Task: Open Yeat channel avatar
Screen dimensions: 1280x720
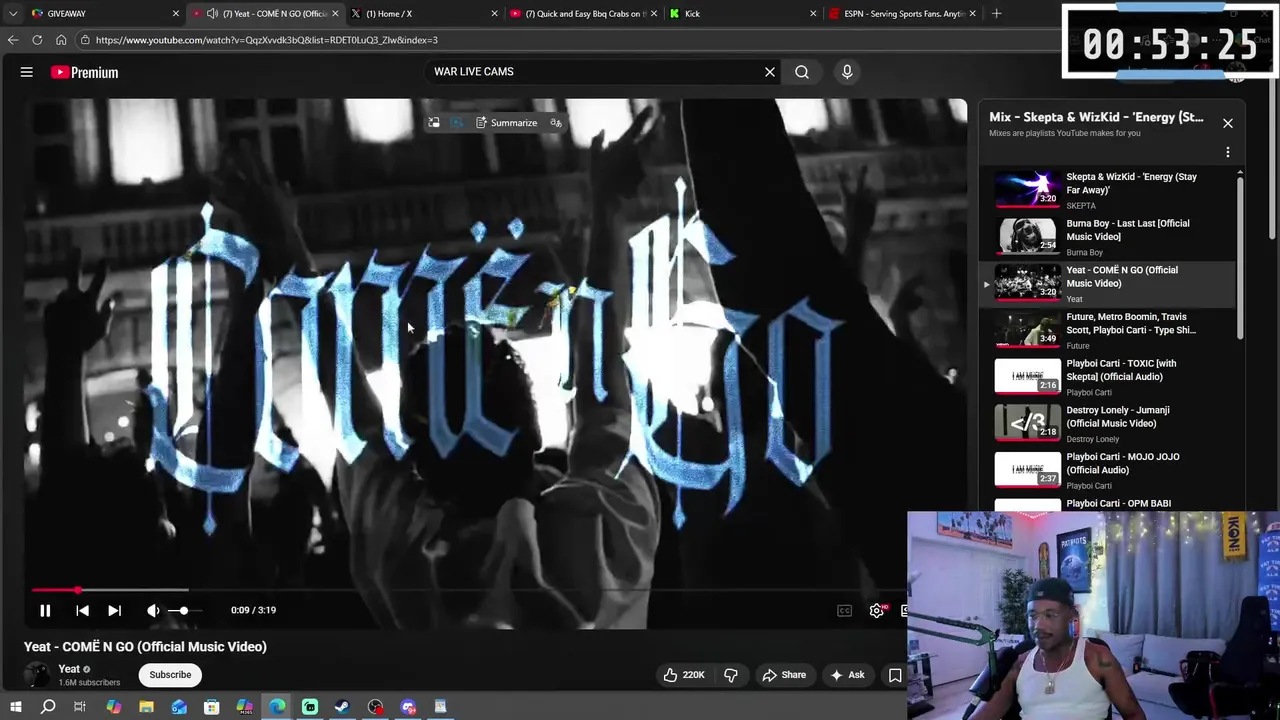Action: tap(37, 675)
